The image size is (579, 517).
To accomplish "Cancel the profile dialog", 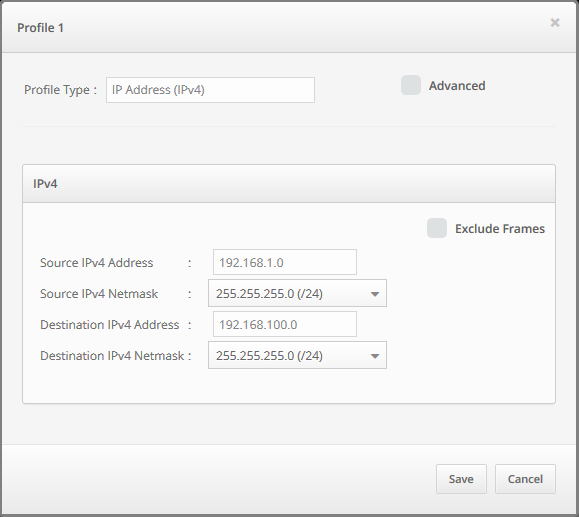I will [525, 479].
